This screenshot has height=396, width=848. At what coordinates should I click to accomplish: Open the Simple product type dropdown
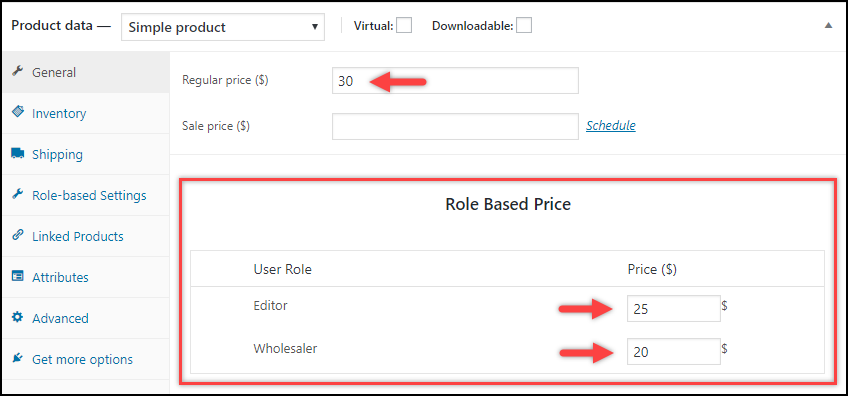point(223,27)
